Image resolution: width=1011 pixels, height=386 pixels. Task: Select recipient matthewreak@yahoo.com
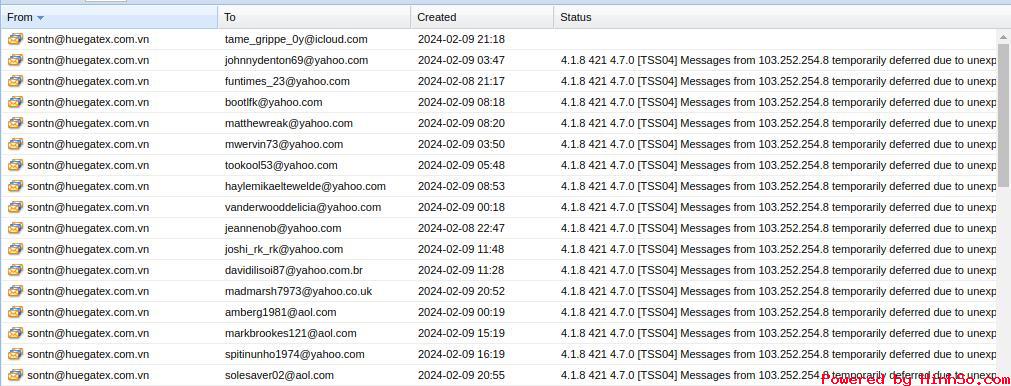click(x=289, y=123)
